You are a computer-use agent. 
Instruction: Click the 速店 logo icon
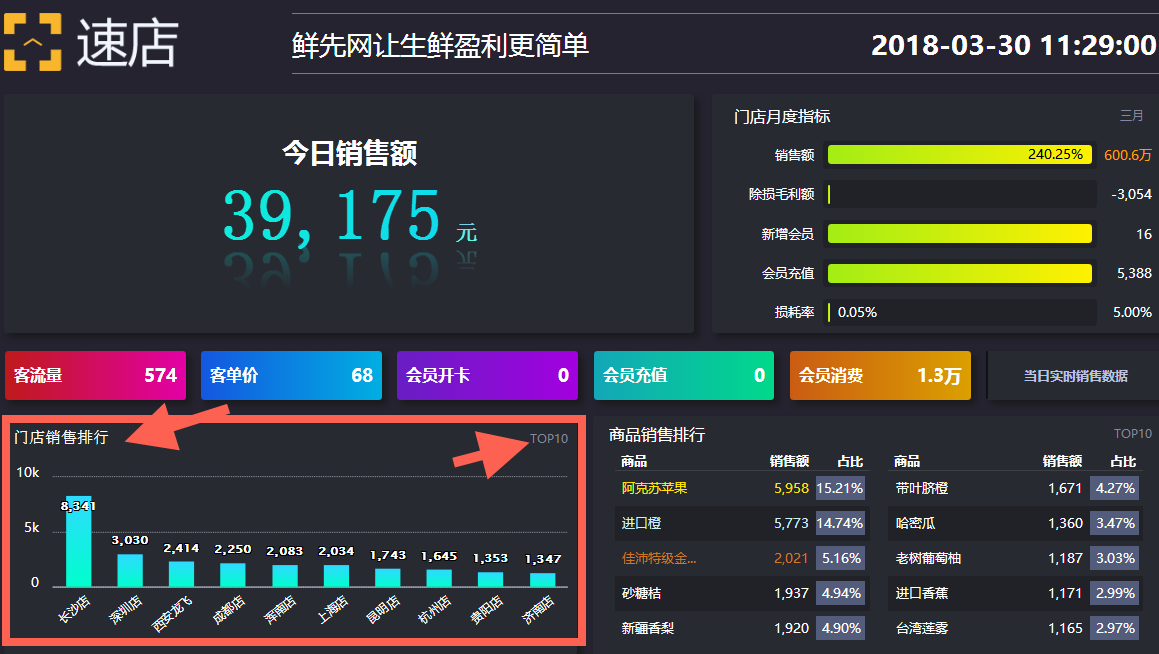pos(32,43)
